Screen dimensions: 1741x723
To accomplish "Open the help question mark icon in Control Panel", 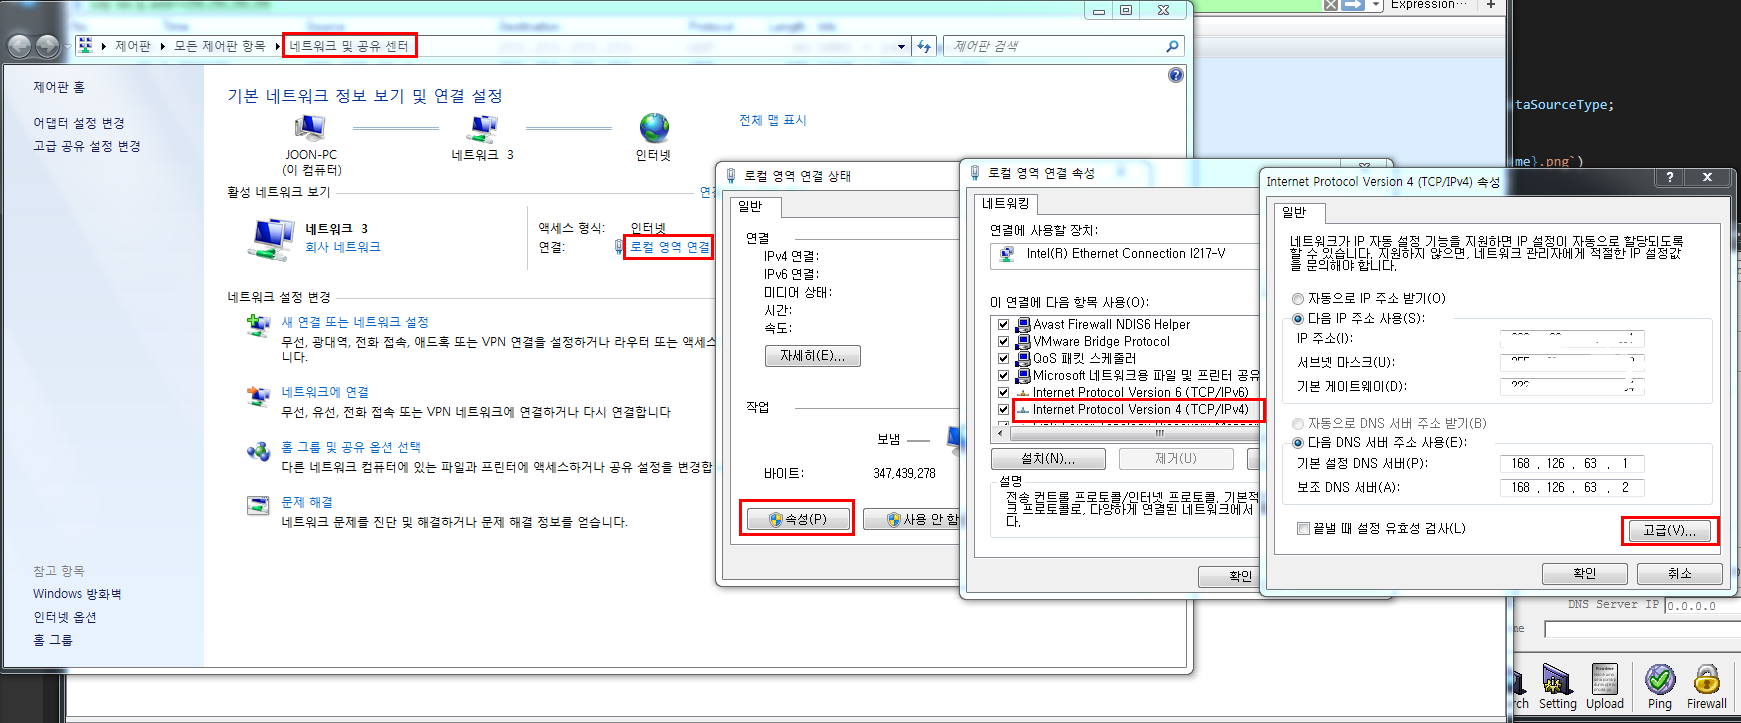I will coord(1176,75).
